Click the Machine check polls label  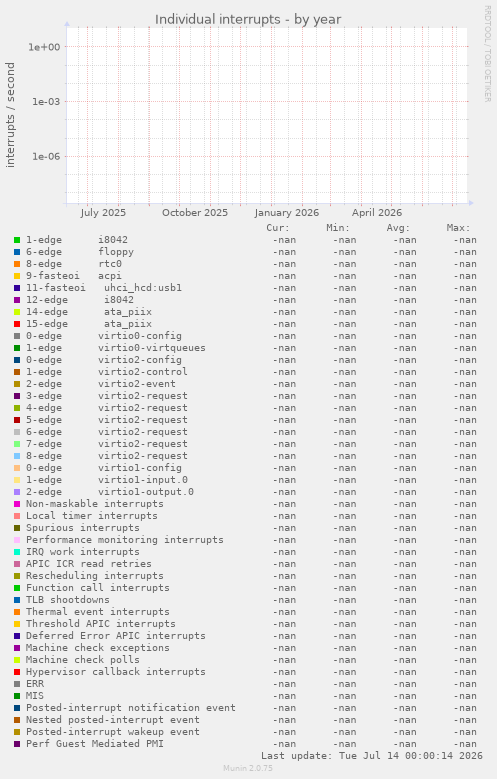pos(83,660)
